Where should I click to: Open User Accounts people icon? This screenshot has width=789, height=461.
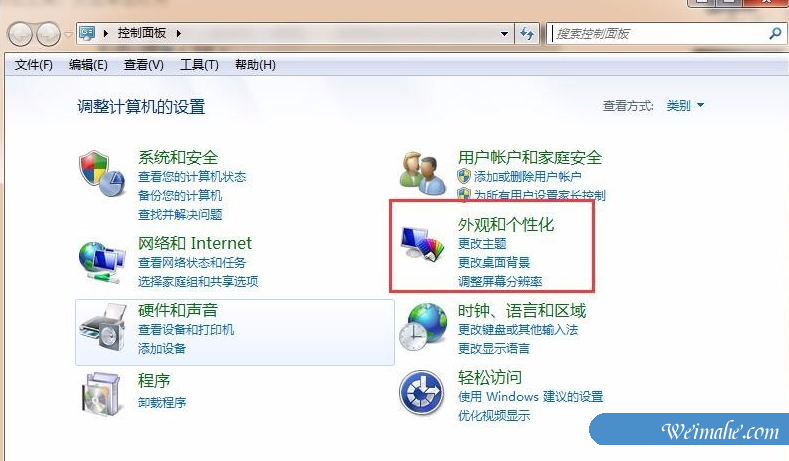pyautogui.click(x=422, y=174)
